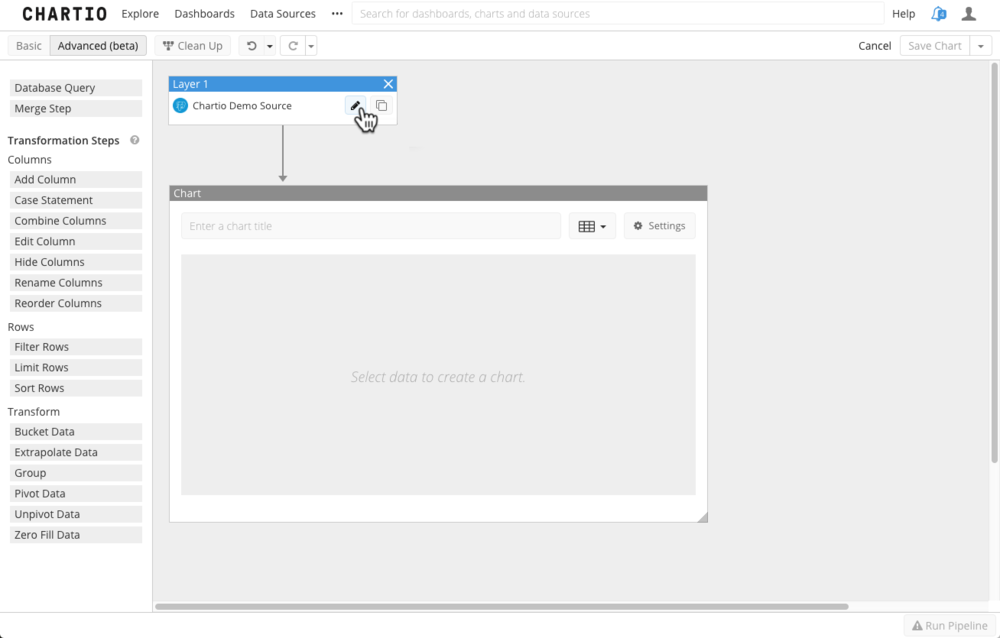This screenshot has width=1000, height=638.
Task: Select the Rename Columns step
Action: click(x=76, y=283)
